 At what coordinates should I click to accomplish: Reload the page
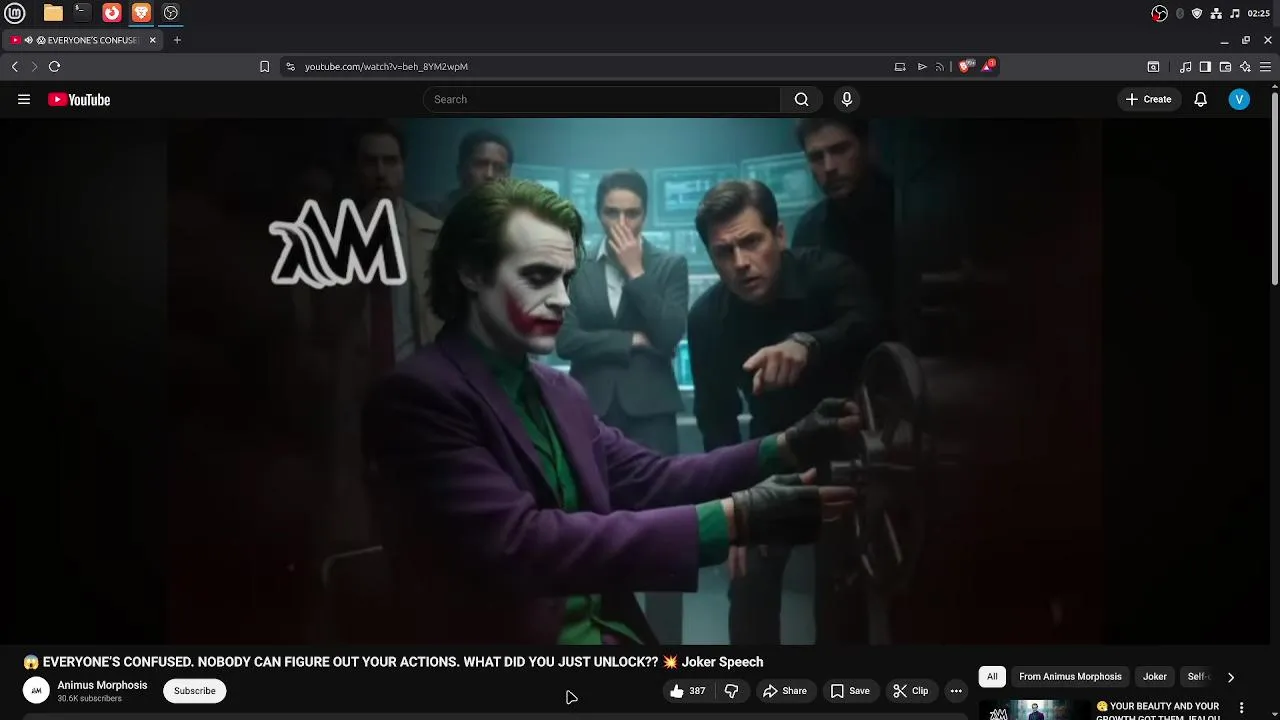click(x=54, y=66)
